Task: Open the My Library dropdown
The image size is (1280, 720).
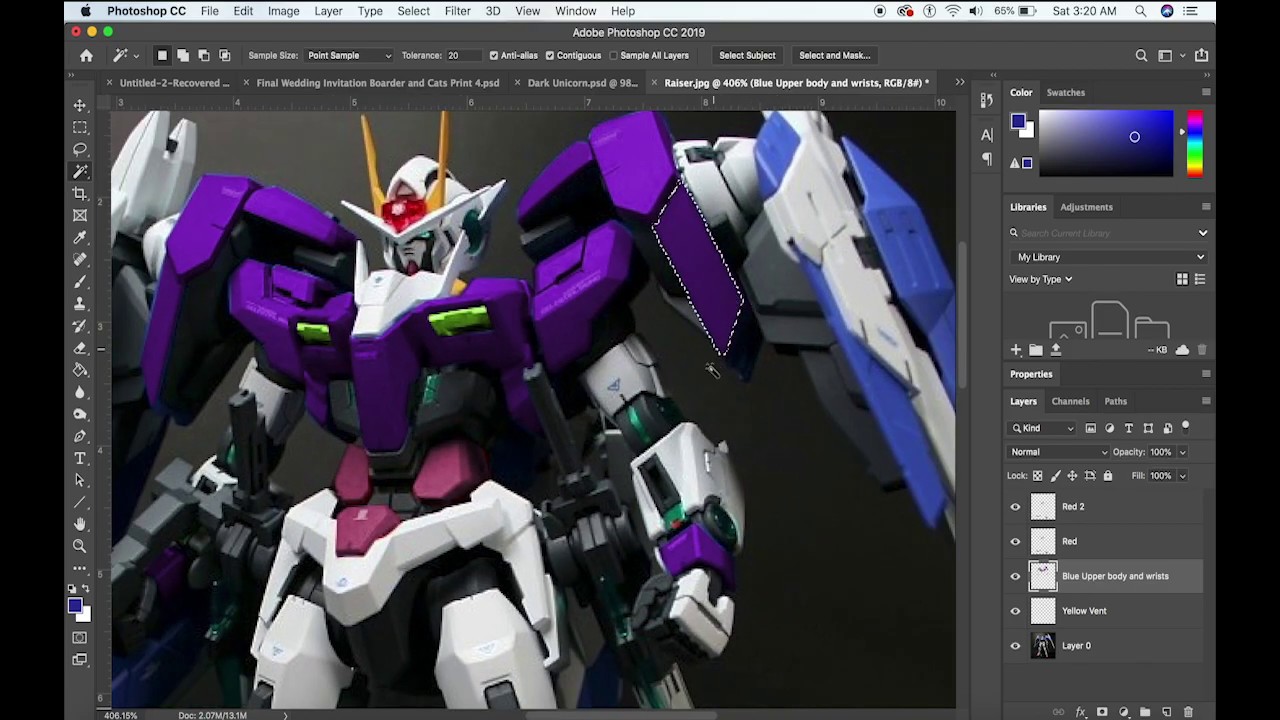Action: point(1110,257)
